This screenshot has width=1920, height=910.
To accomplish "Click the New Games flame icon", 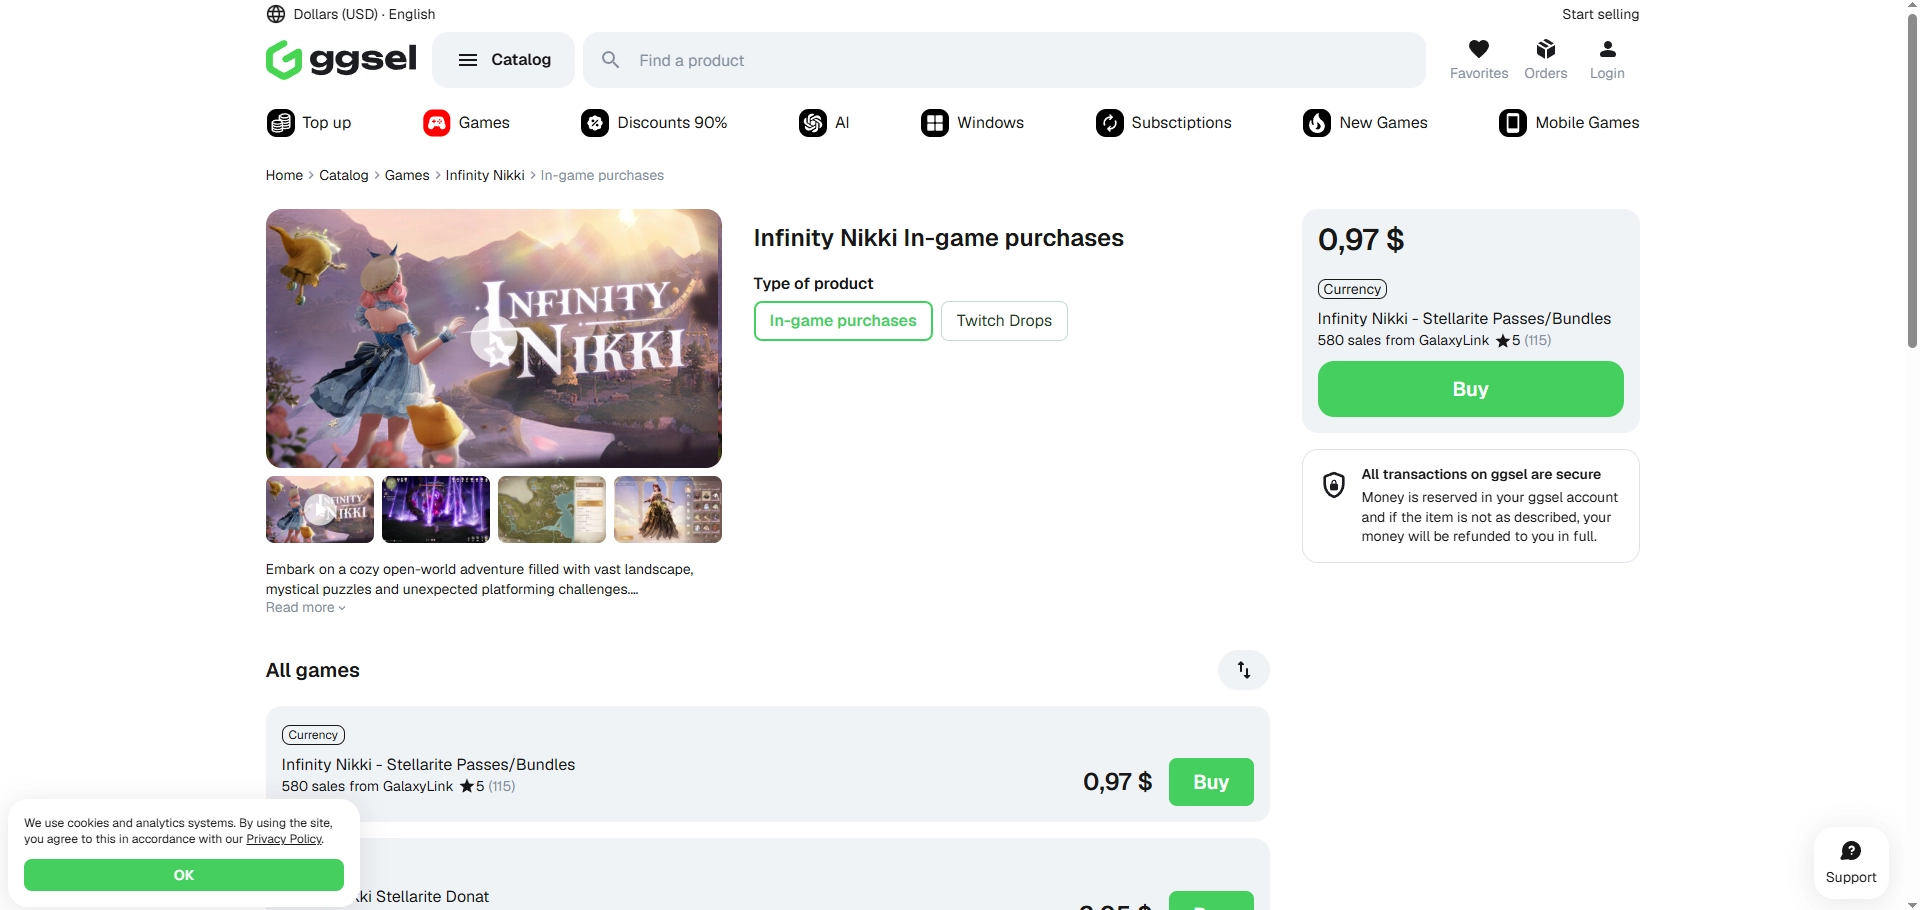I will (1317, 123).
